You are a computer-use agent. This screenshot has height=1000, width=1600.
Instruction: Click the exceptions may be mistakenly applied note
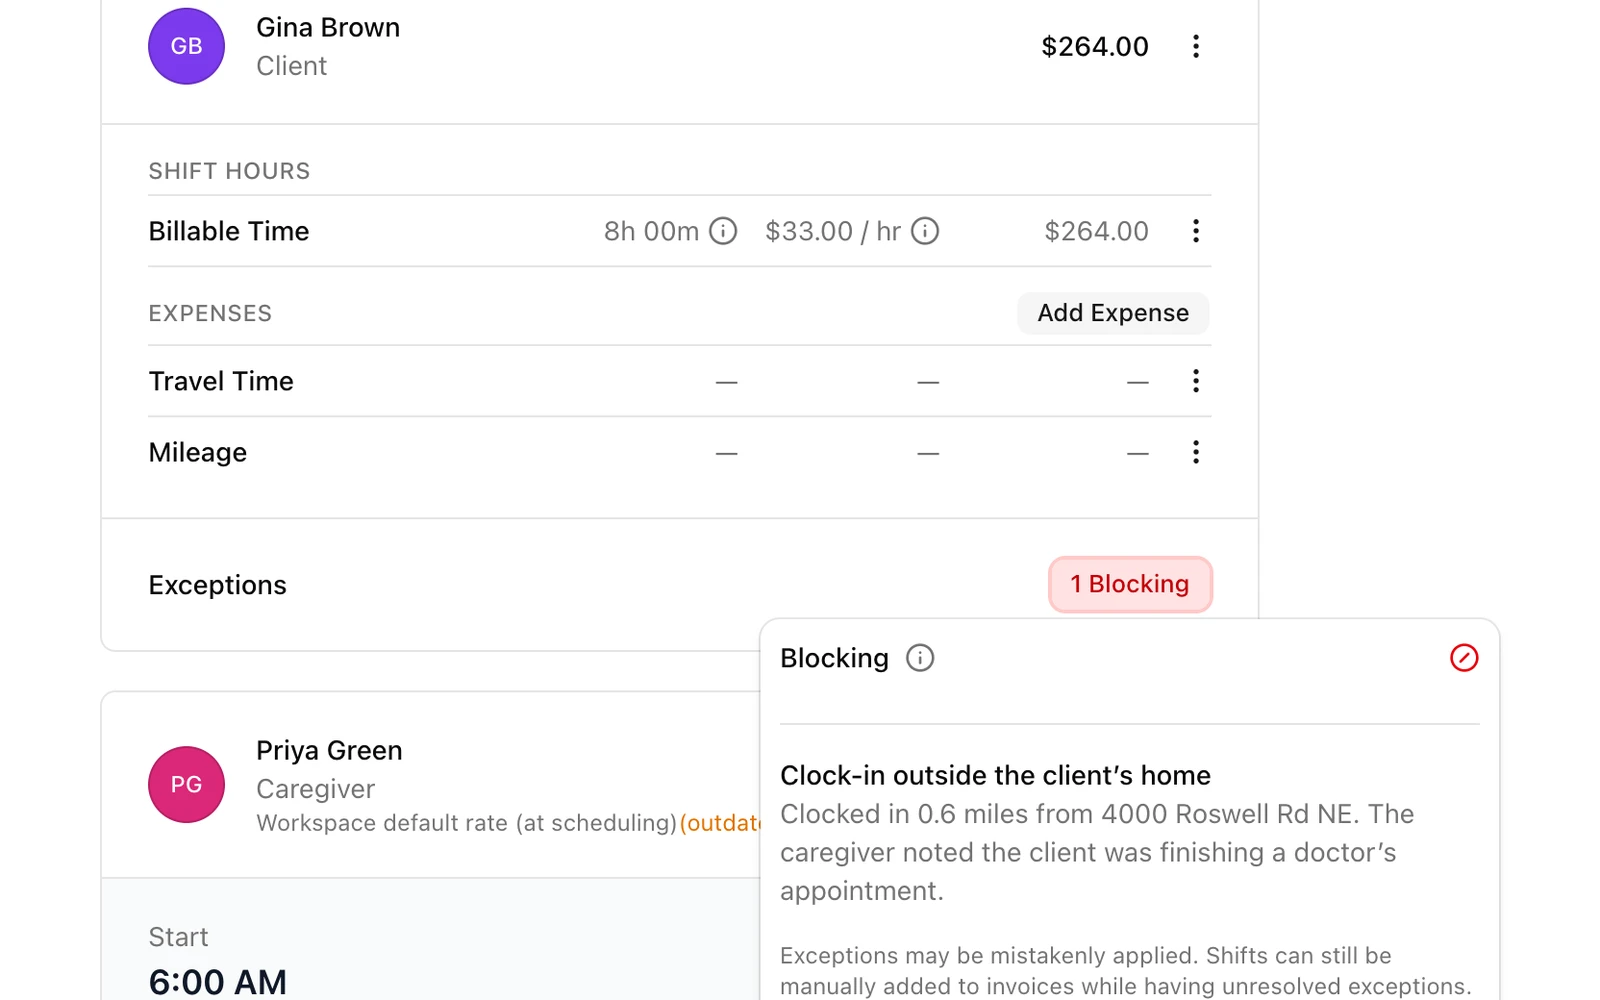pos(1125,970)
